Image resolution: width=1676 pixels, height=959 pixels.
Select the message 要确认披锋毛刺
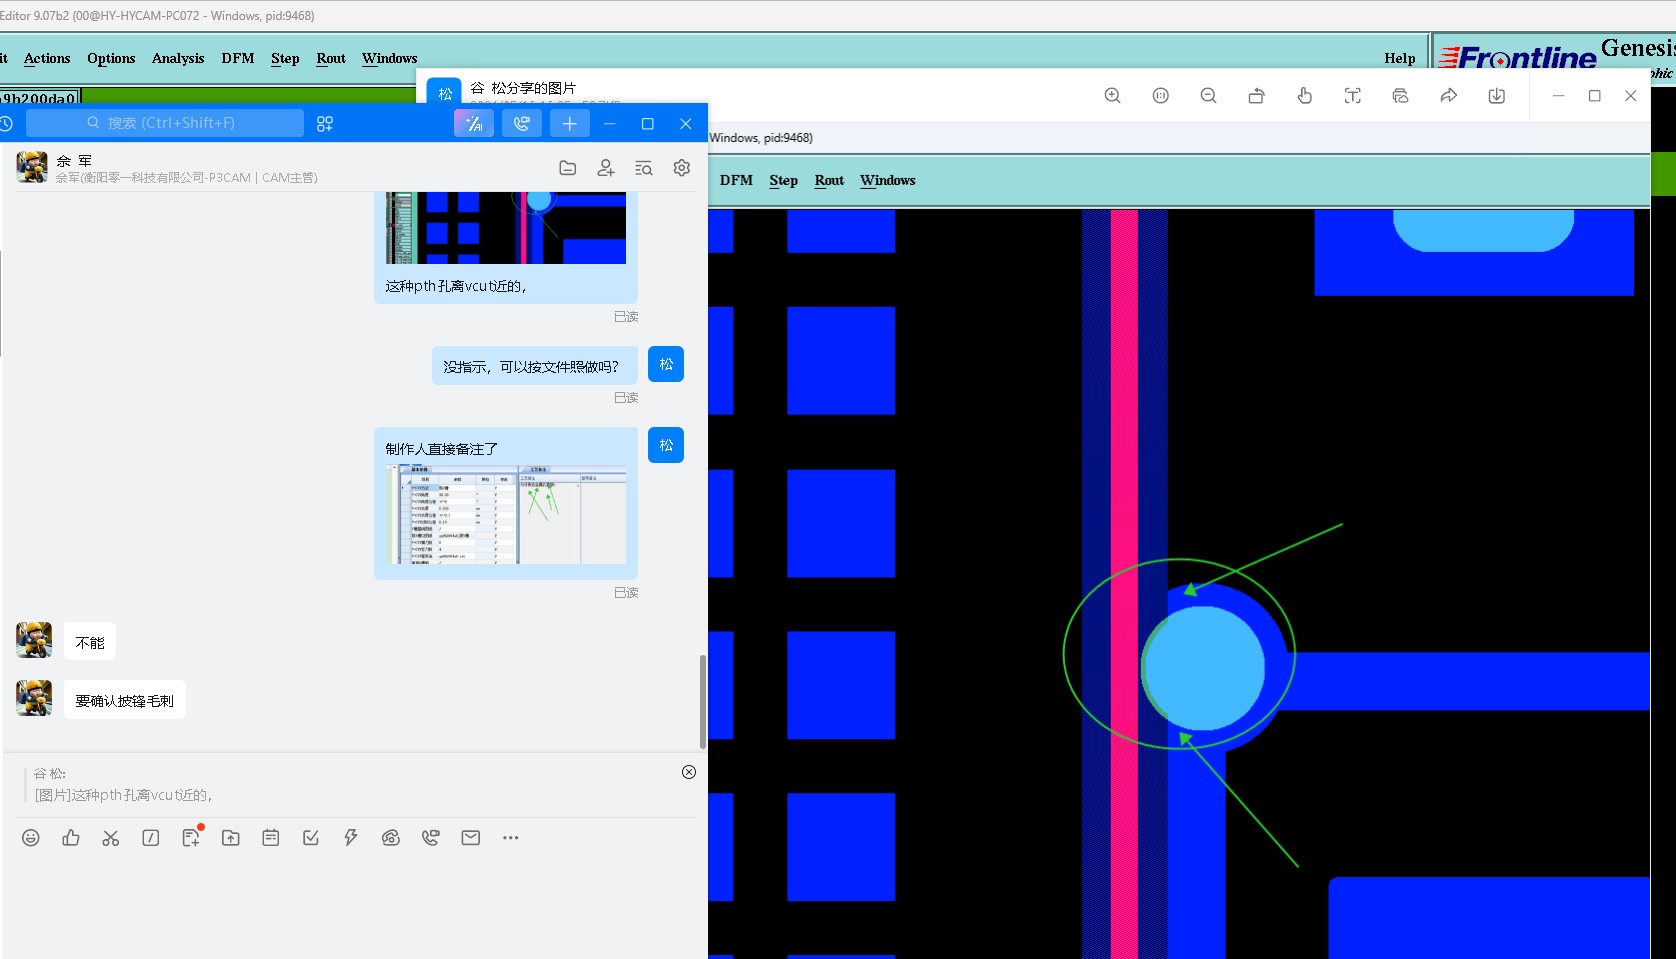(x=125, y=700)
